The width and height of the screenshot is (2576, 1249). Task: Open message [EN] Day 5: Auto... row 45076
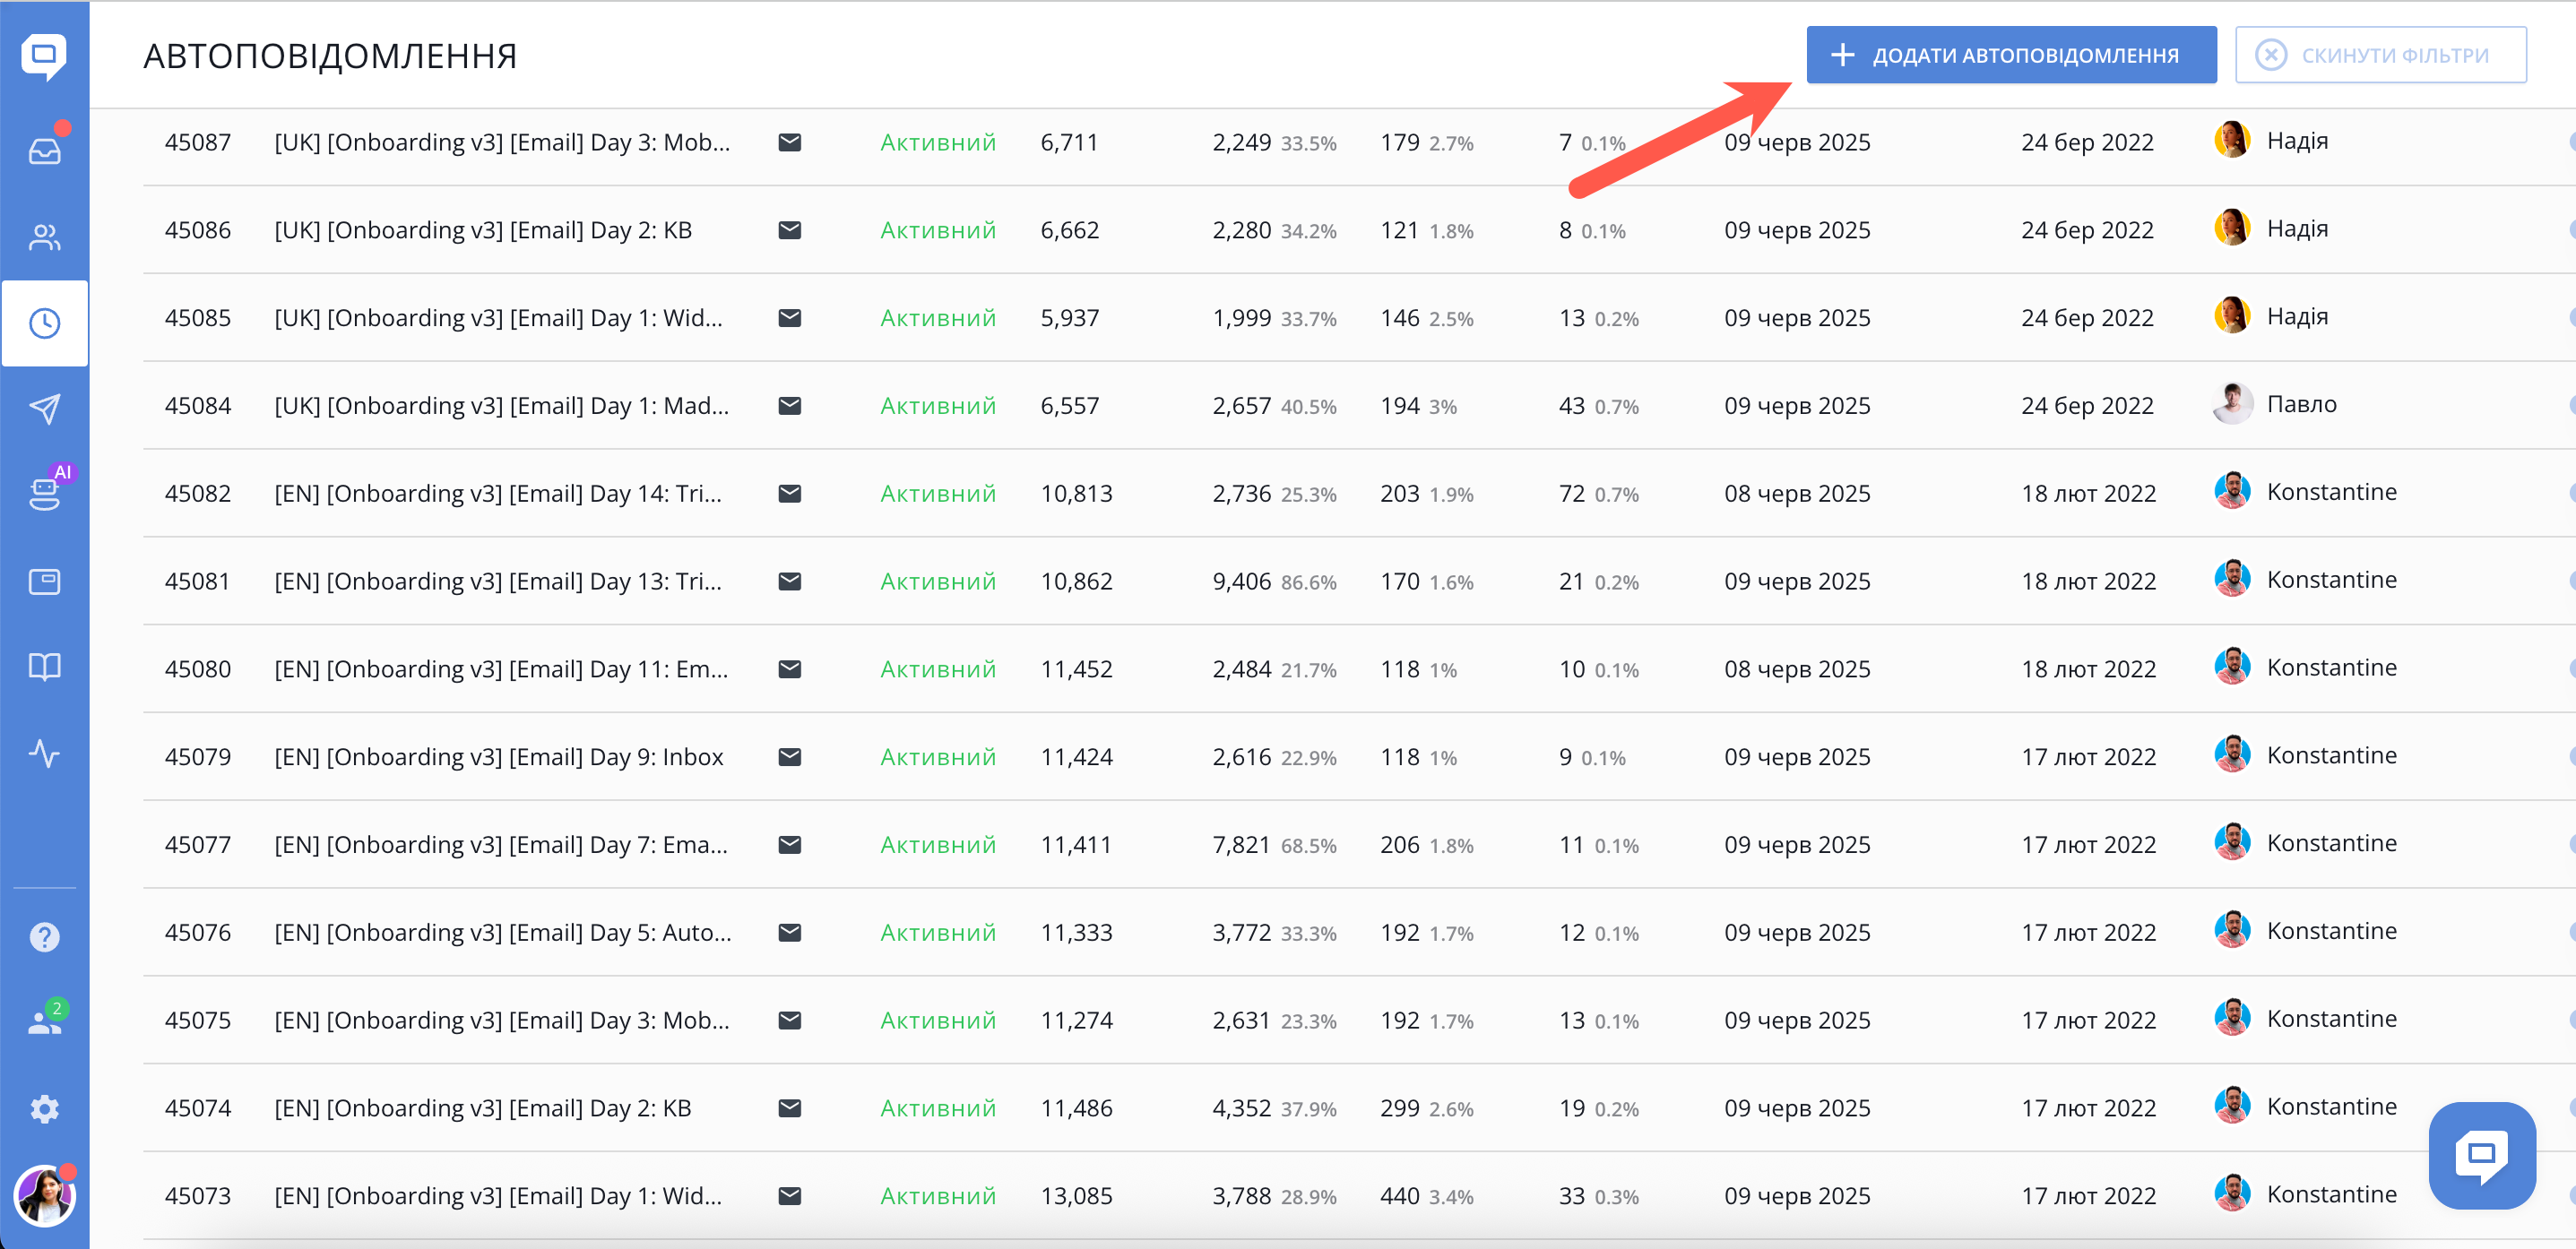[x=503, y=933]
